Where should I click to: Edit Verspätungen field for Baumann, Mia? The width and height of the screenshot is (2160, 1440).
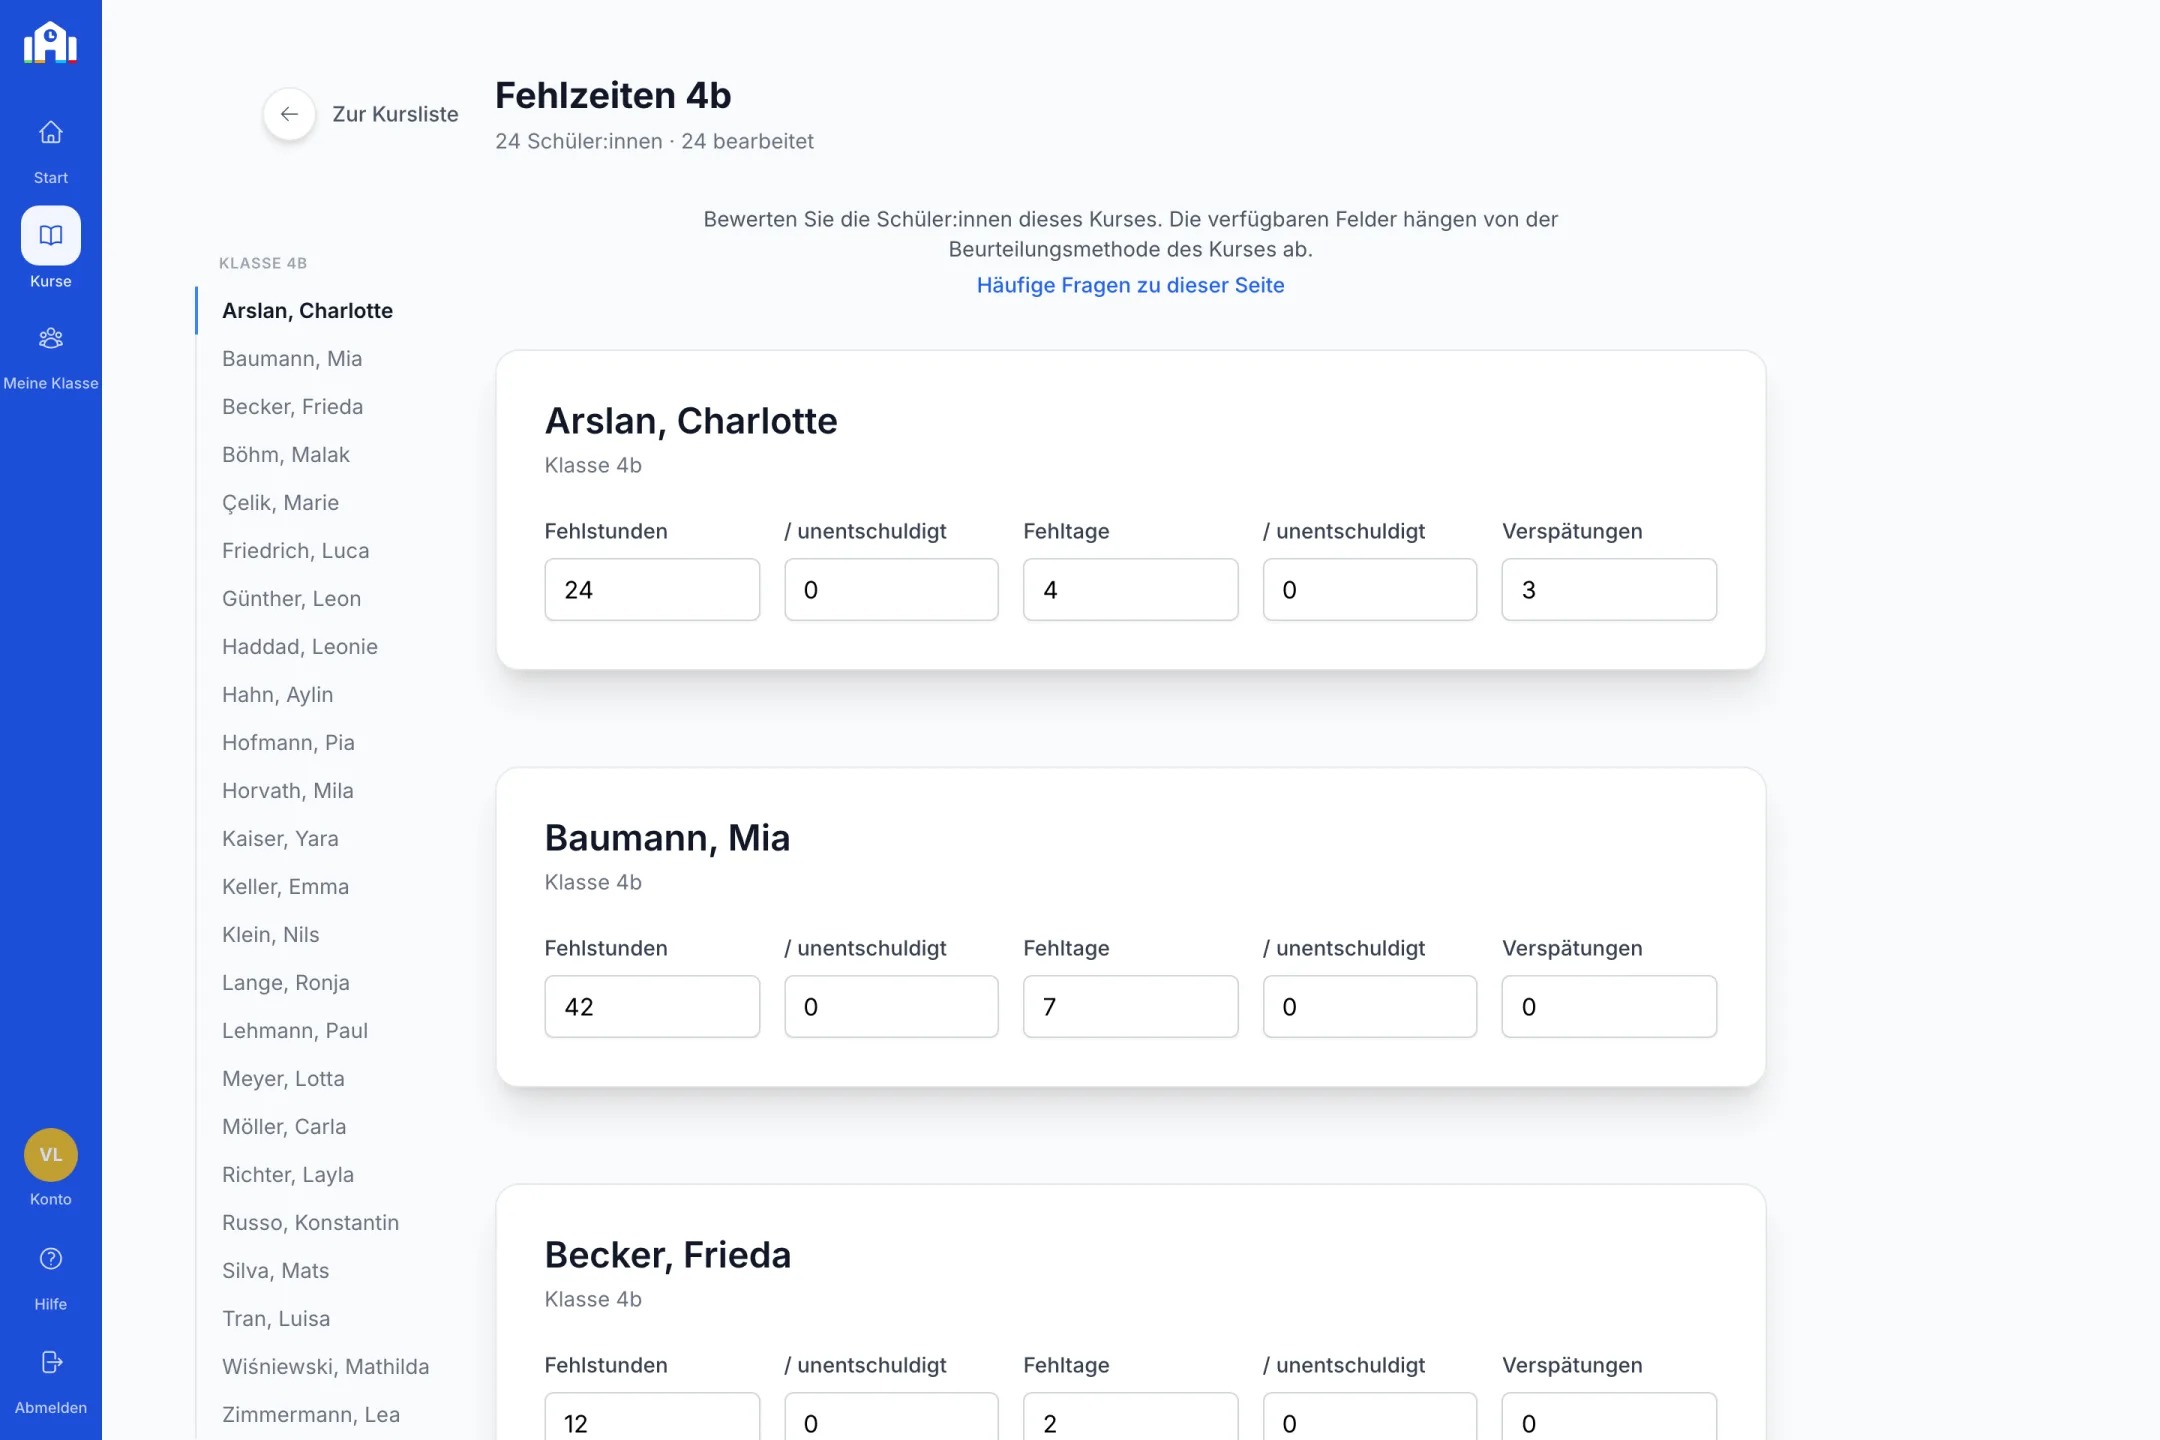point(1609,1007)
